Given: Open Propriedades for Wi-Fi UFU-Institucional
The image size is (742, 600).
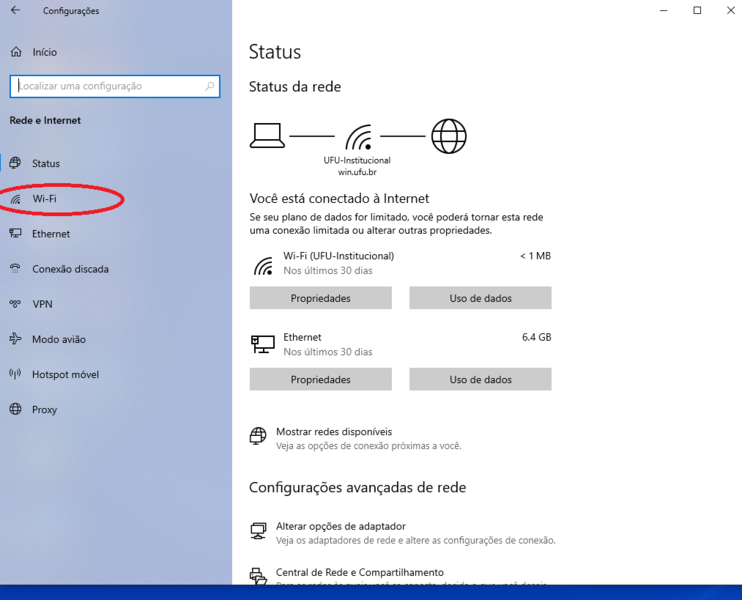Looking at the screenshot, I should 320,298.
